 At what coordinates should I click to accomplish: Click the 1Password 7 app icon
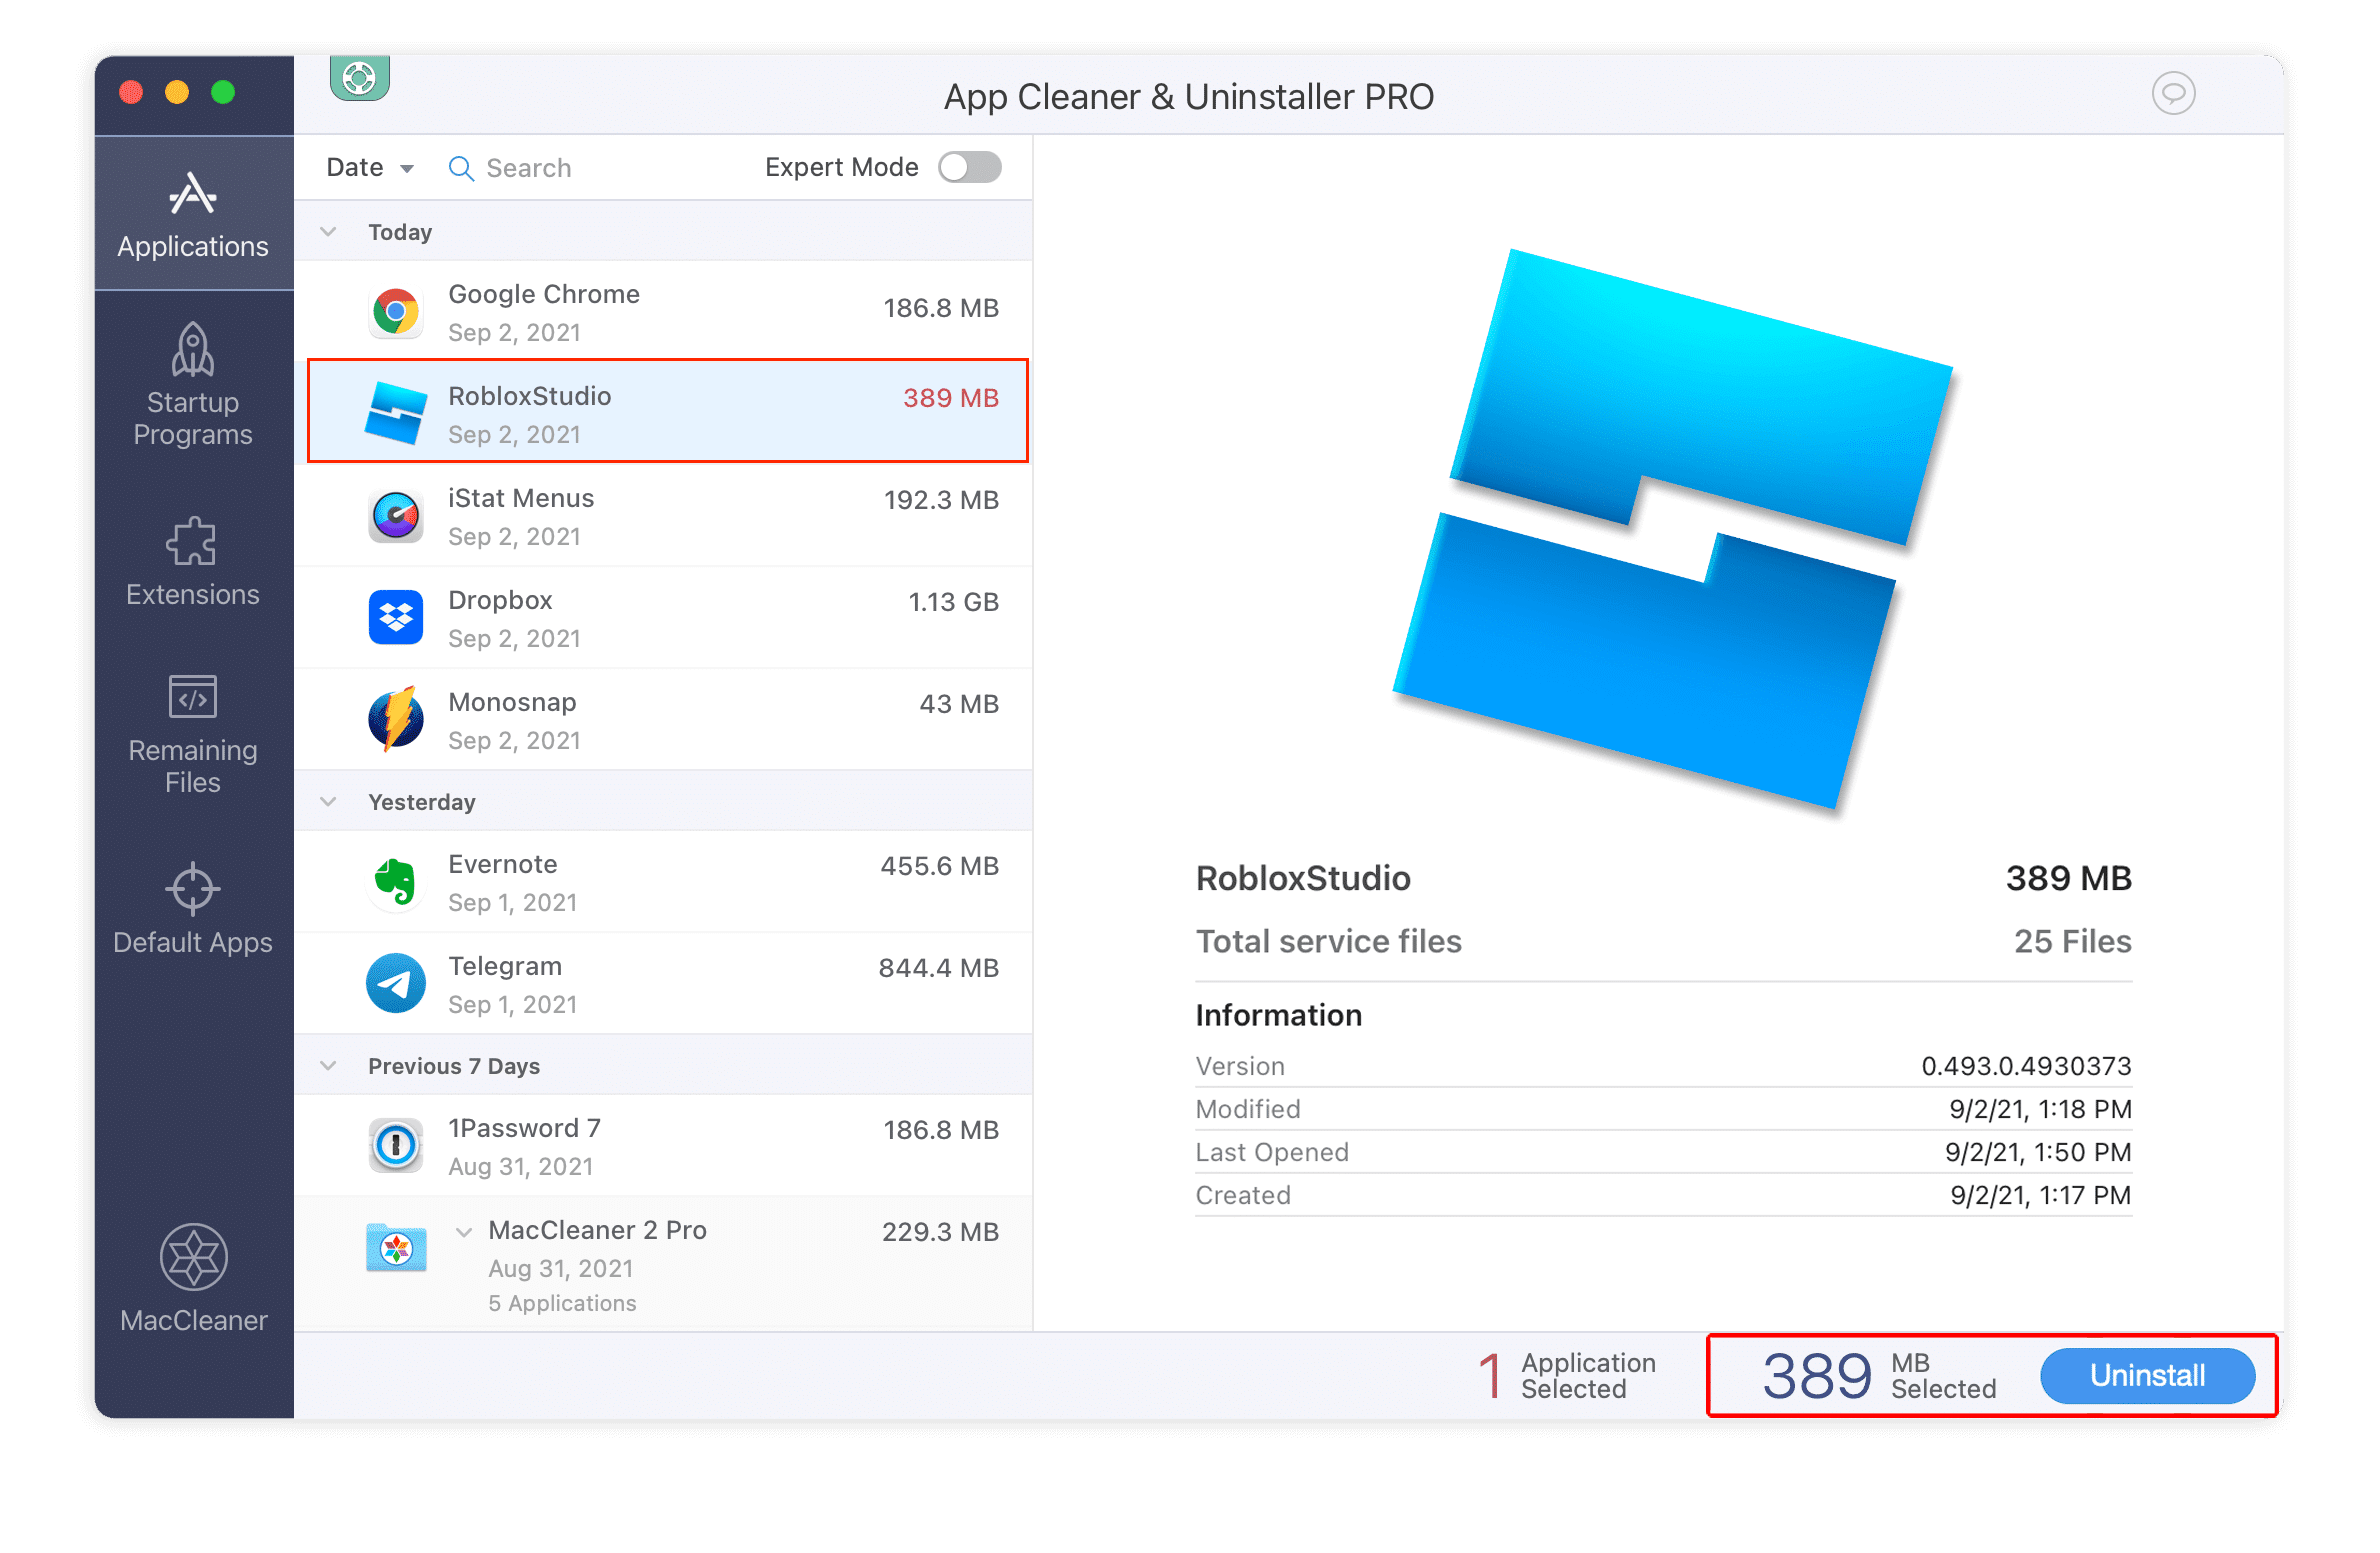click(396, 1146)
